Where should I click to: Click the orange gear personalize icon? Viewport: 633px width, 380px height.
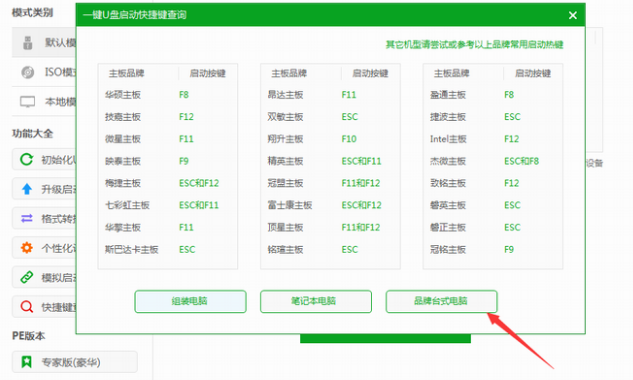click(27, 248)
